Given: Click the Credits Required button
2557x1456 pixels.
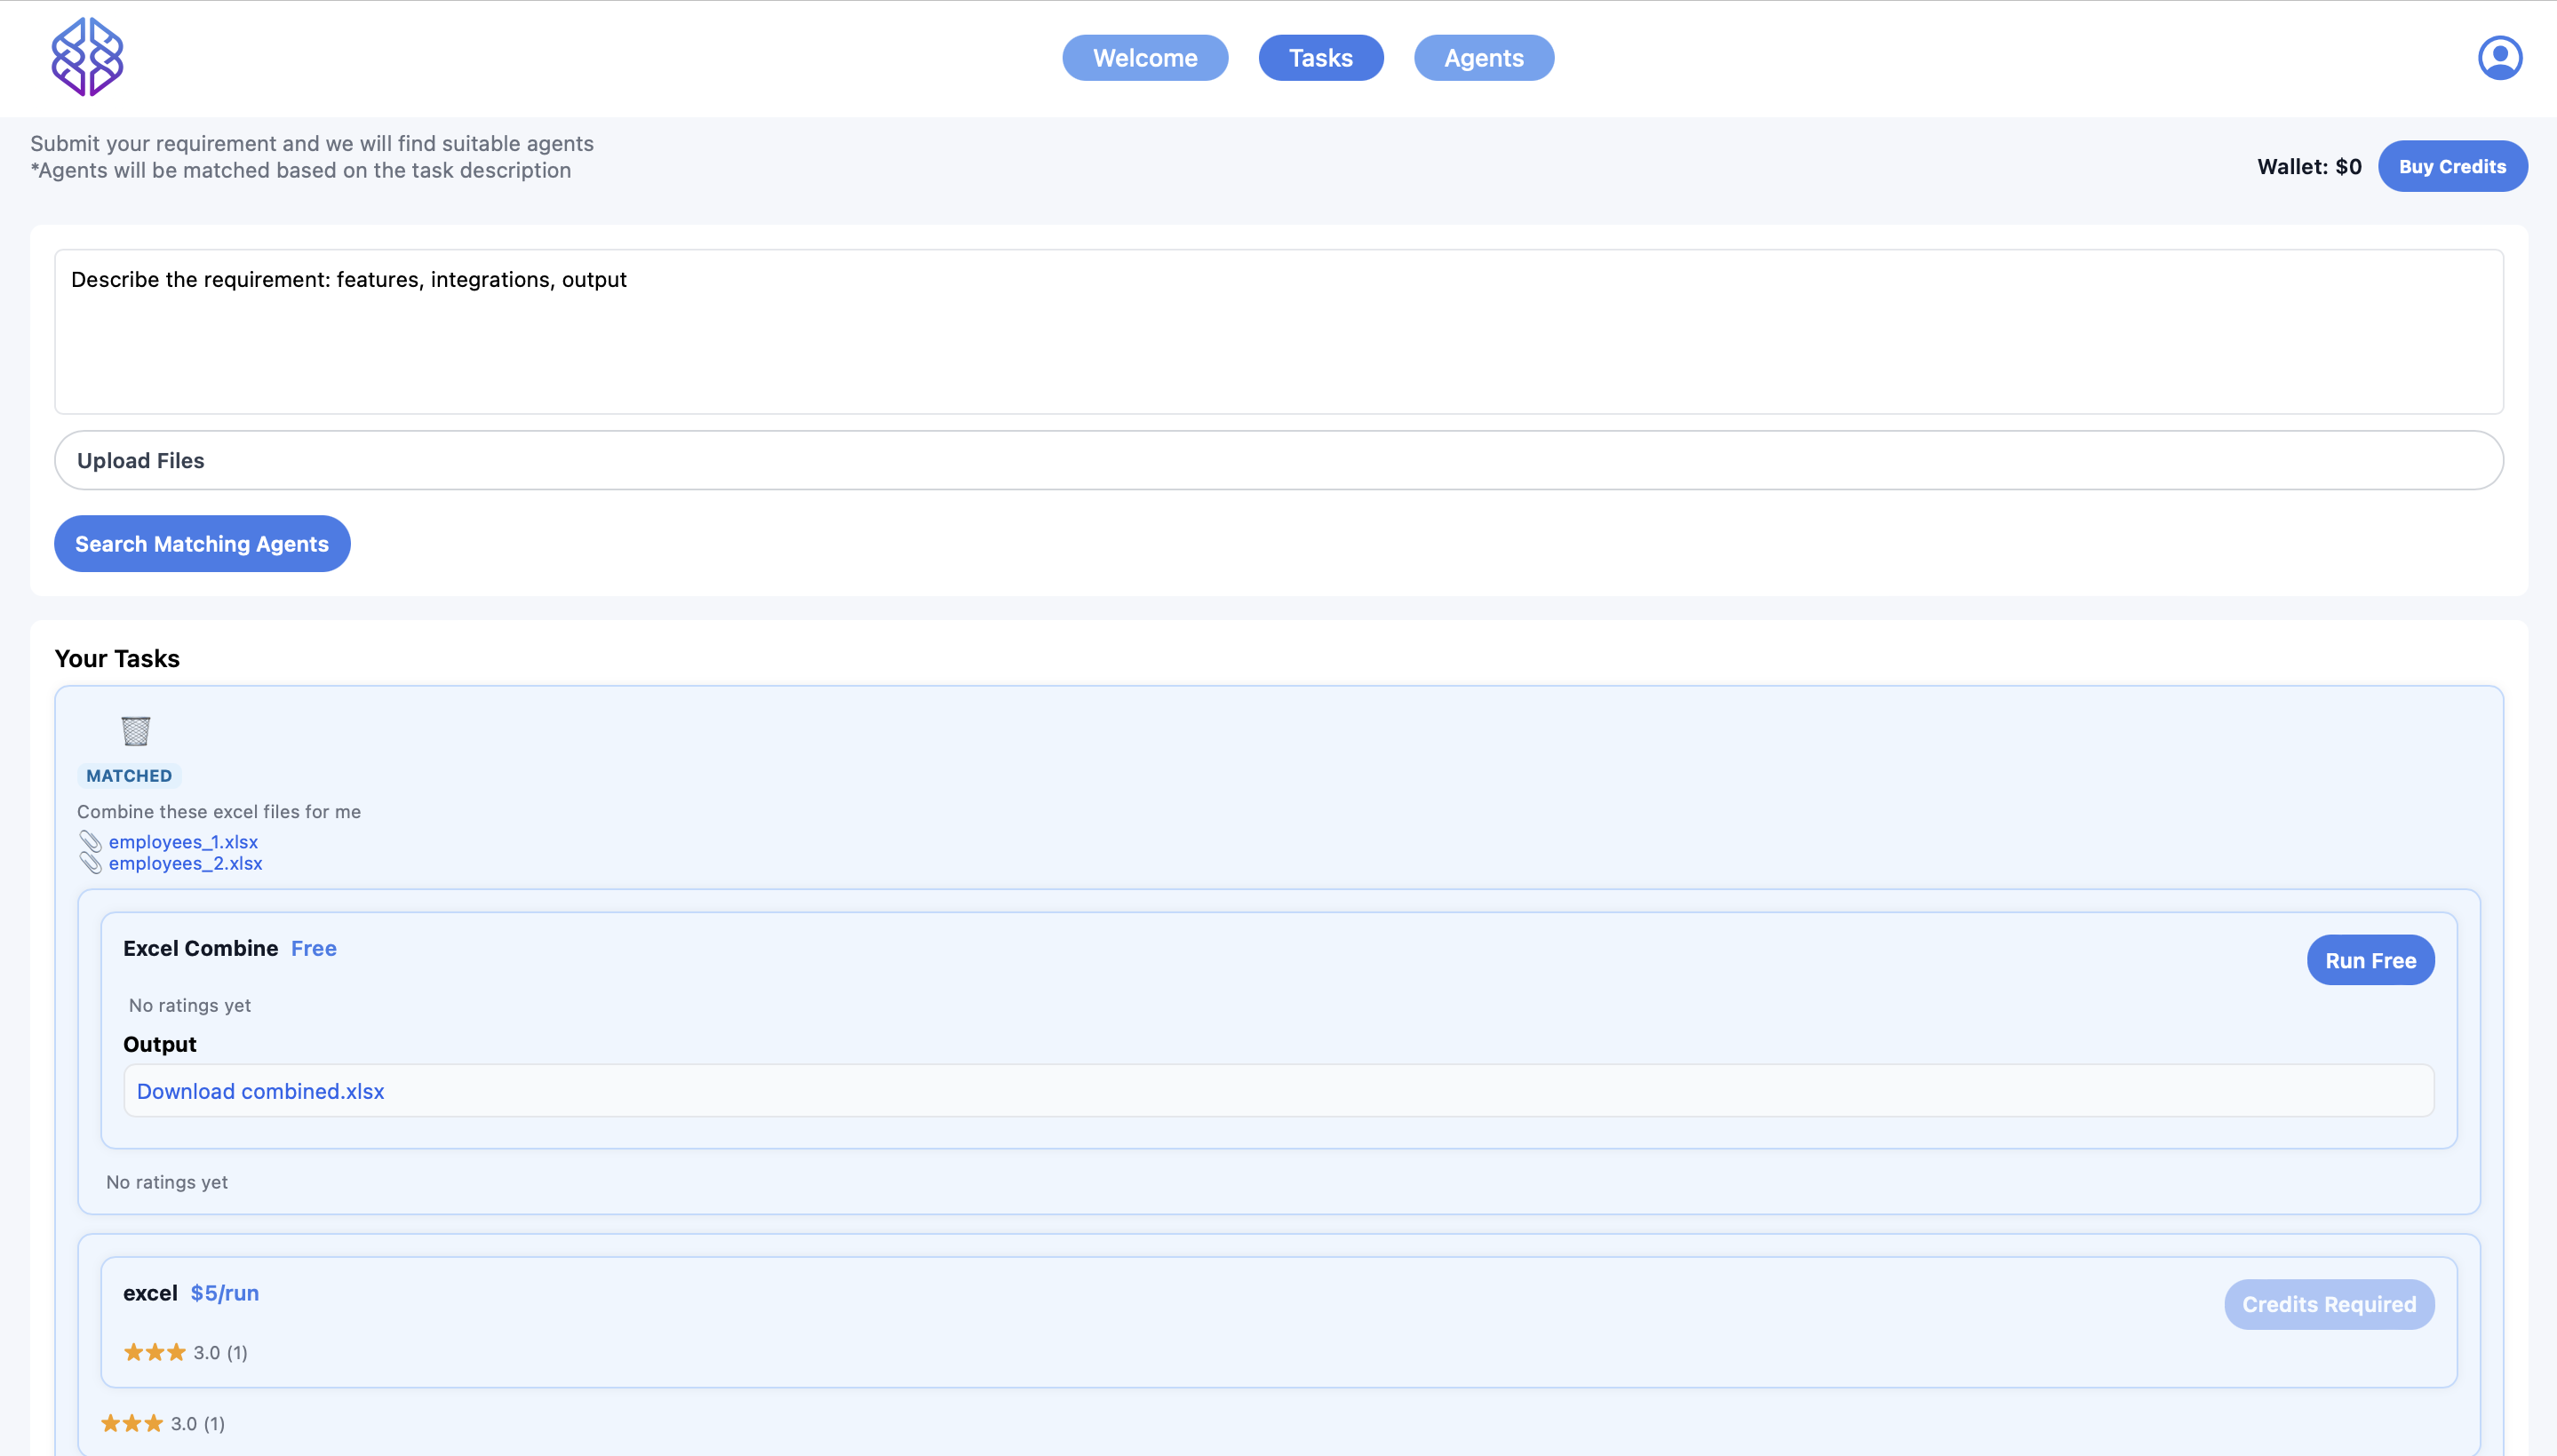Looking at the screenshot, I should 2328,1304.
